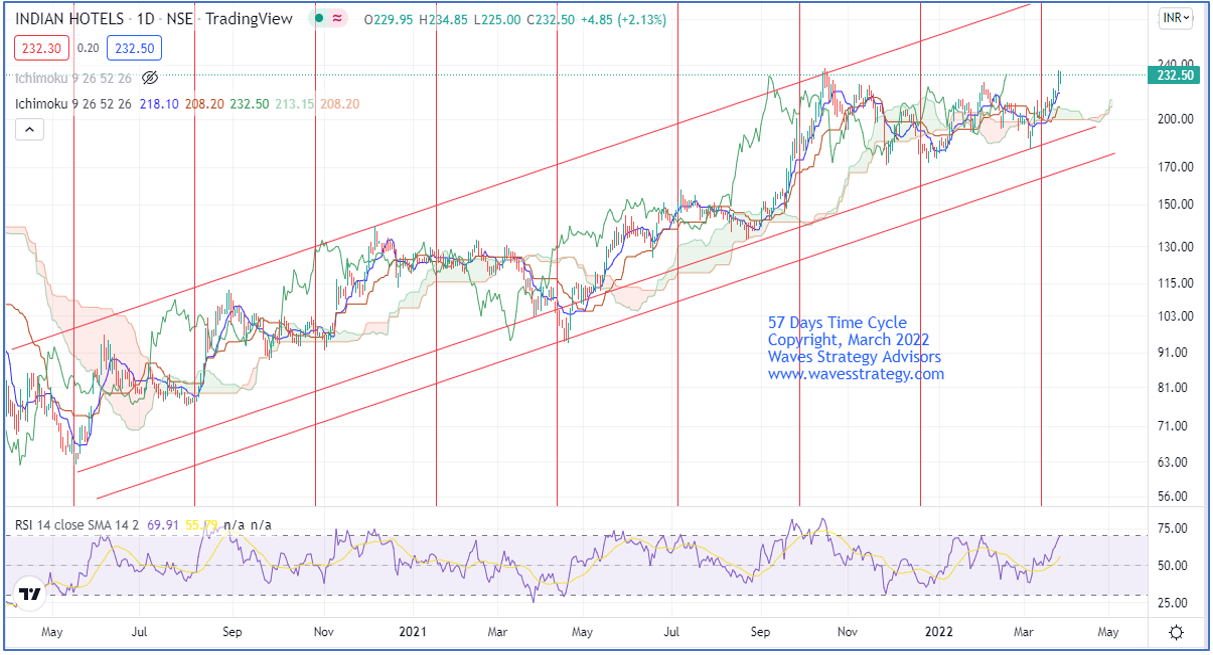Click the green market status dot
This screenshot has height=655, width=1213.
(319, 18)
